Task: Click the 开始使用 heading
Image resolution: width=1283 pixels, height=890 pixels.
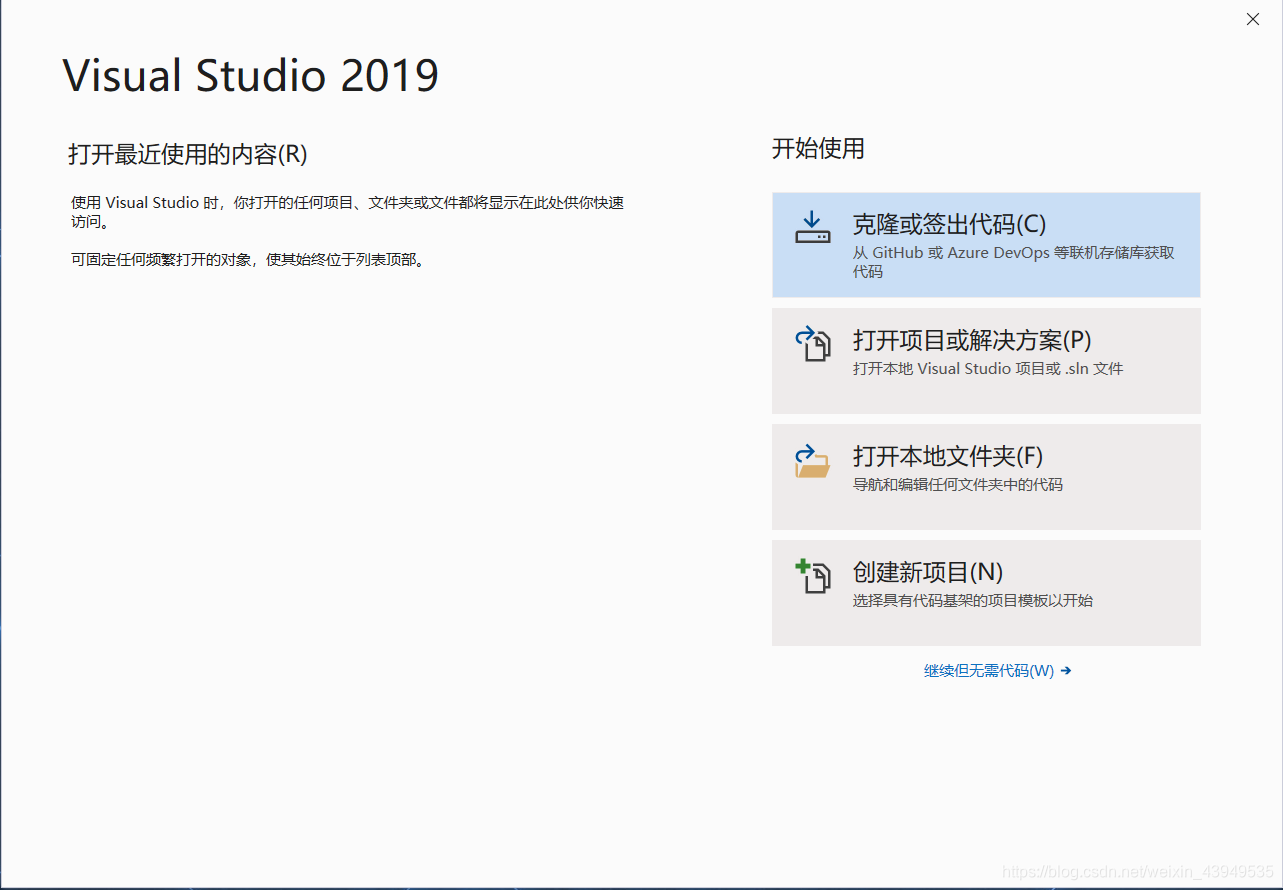Action: (x=818, y=149)
